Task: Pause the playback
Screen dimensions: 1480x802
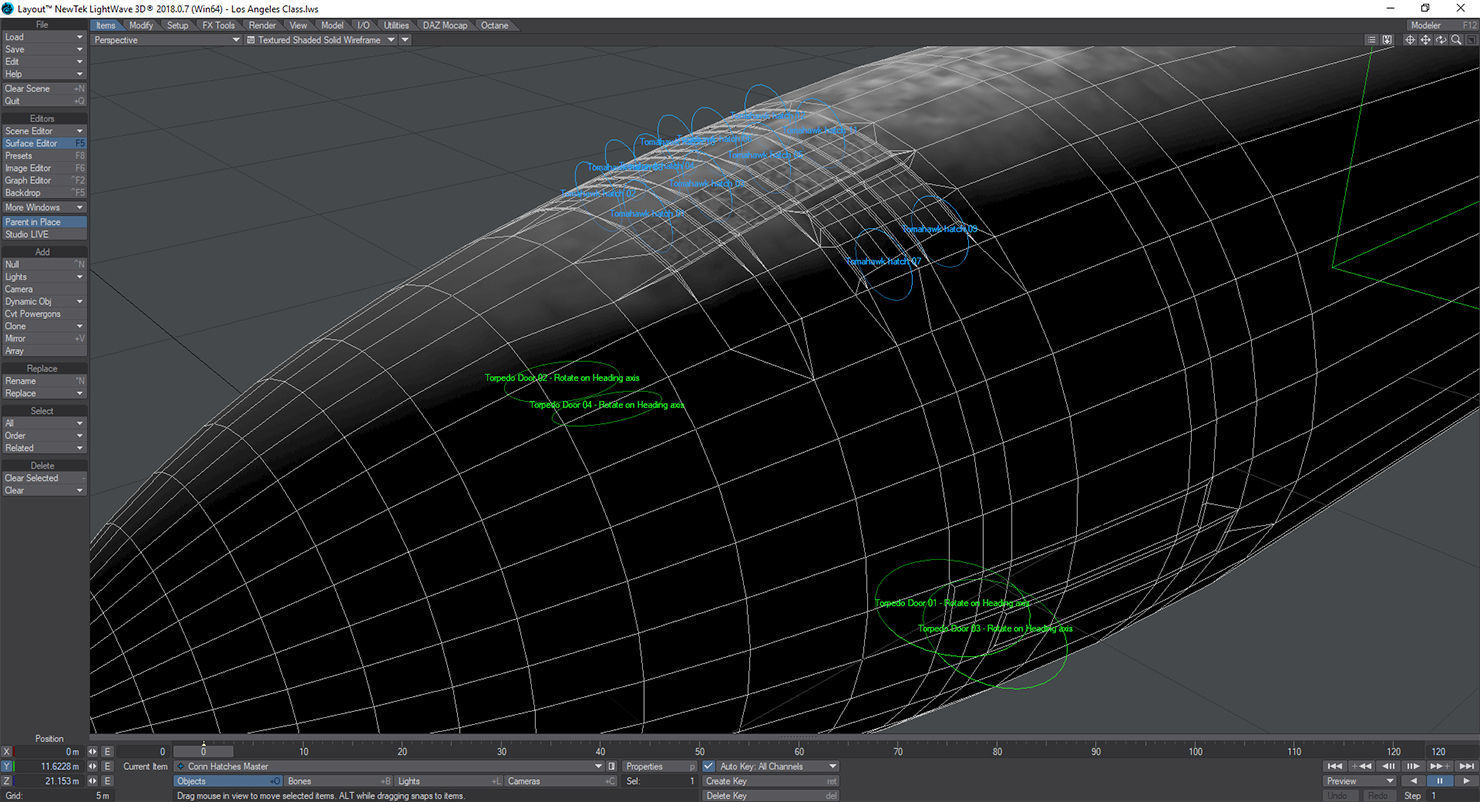Action: tap(1439, 781)
